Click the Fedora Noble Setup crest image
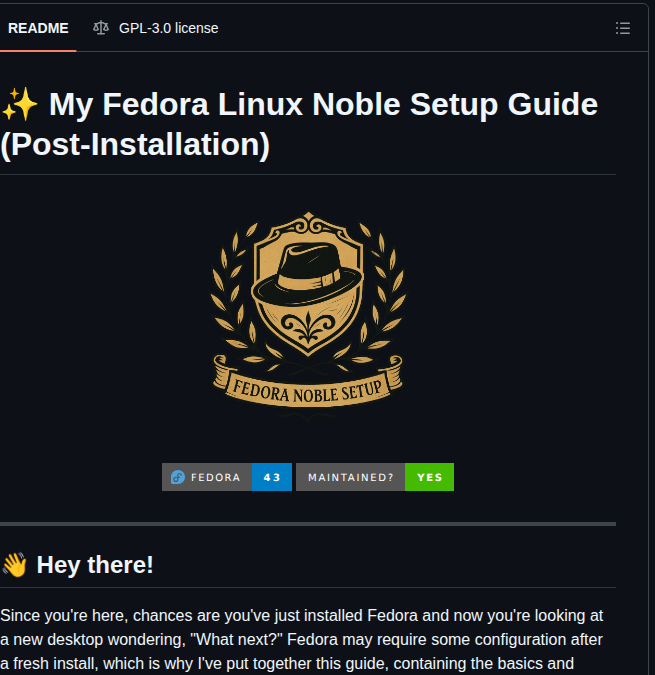Screen dimensions: 655x675 (x=308, y=315)
